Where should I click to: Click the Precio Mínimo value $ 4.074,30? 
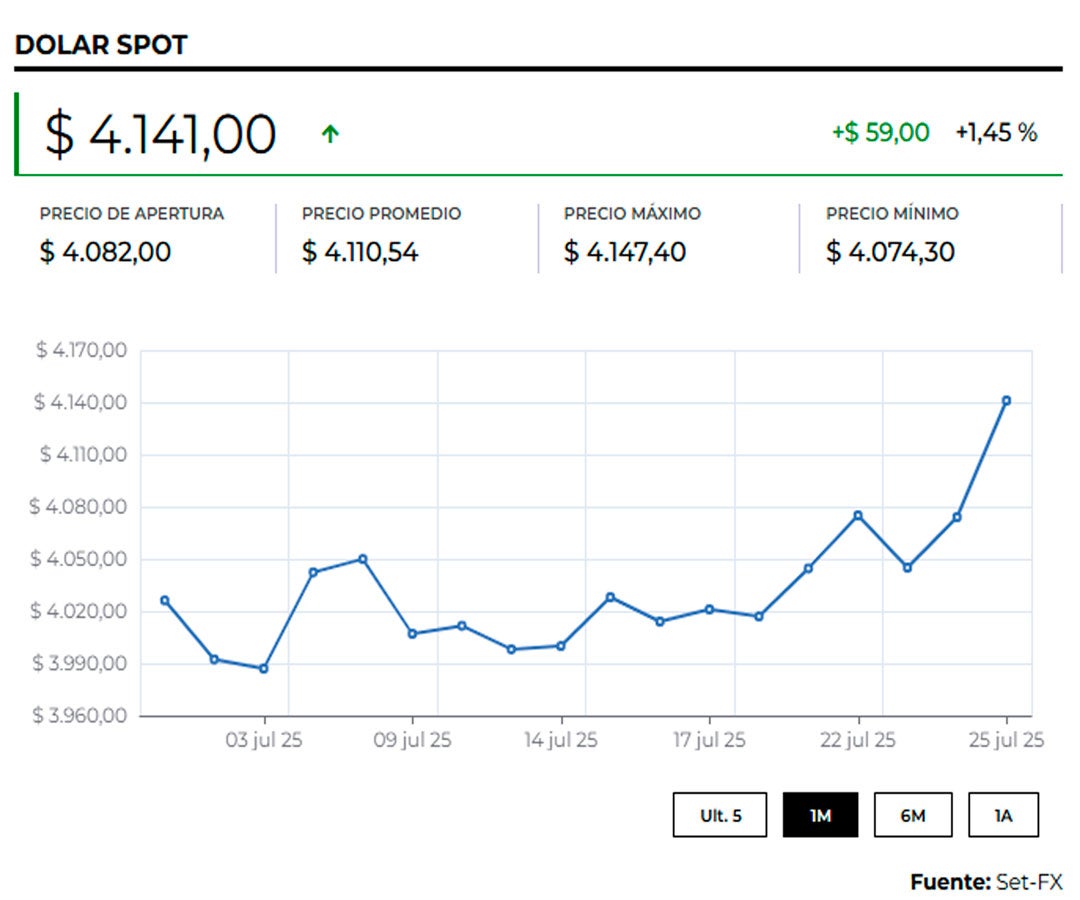point(890,252)
